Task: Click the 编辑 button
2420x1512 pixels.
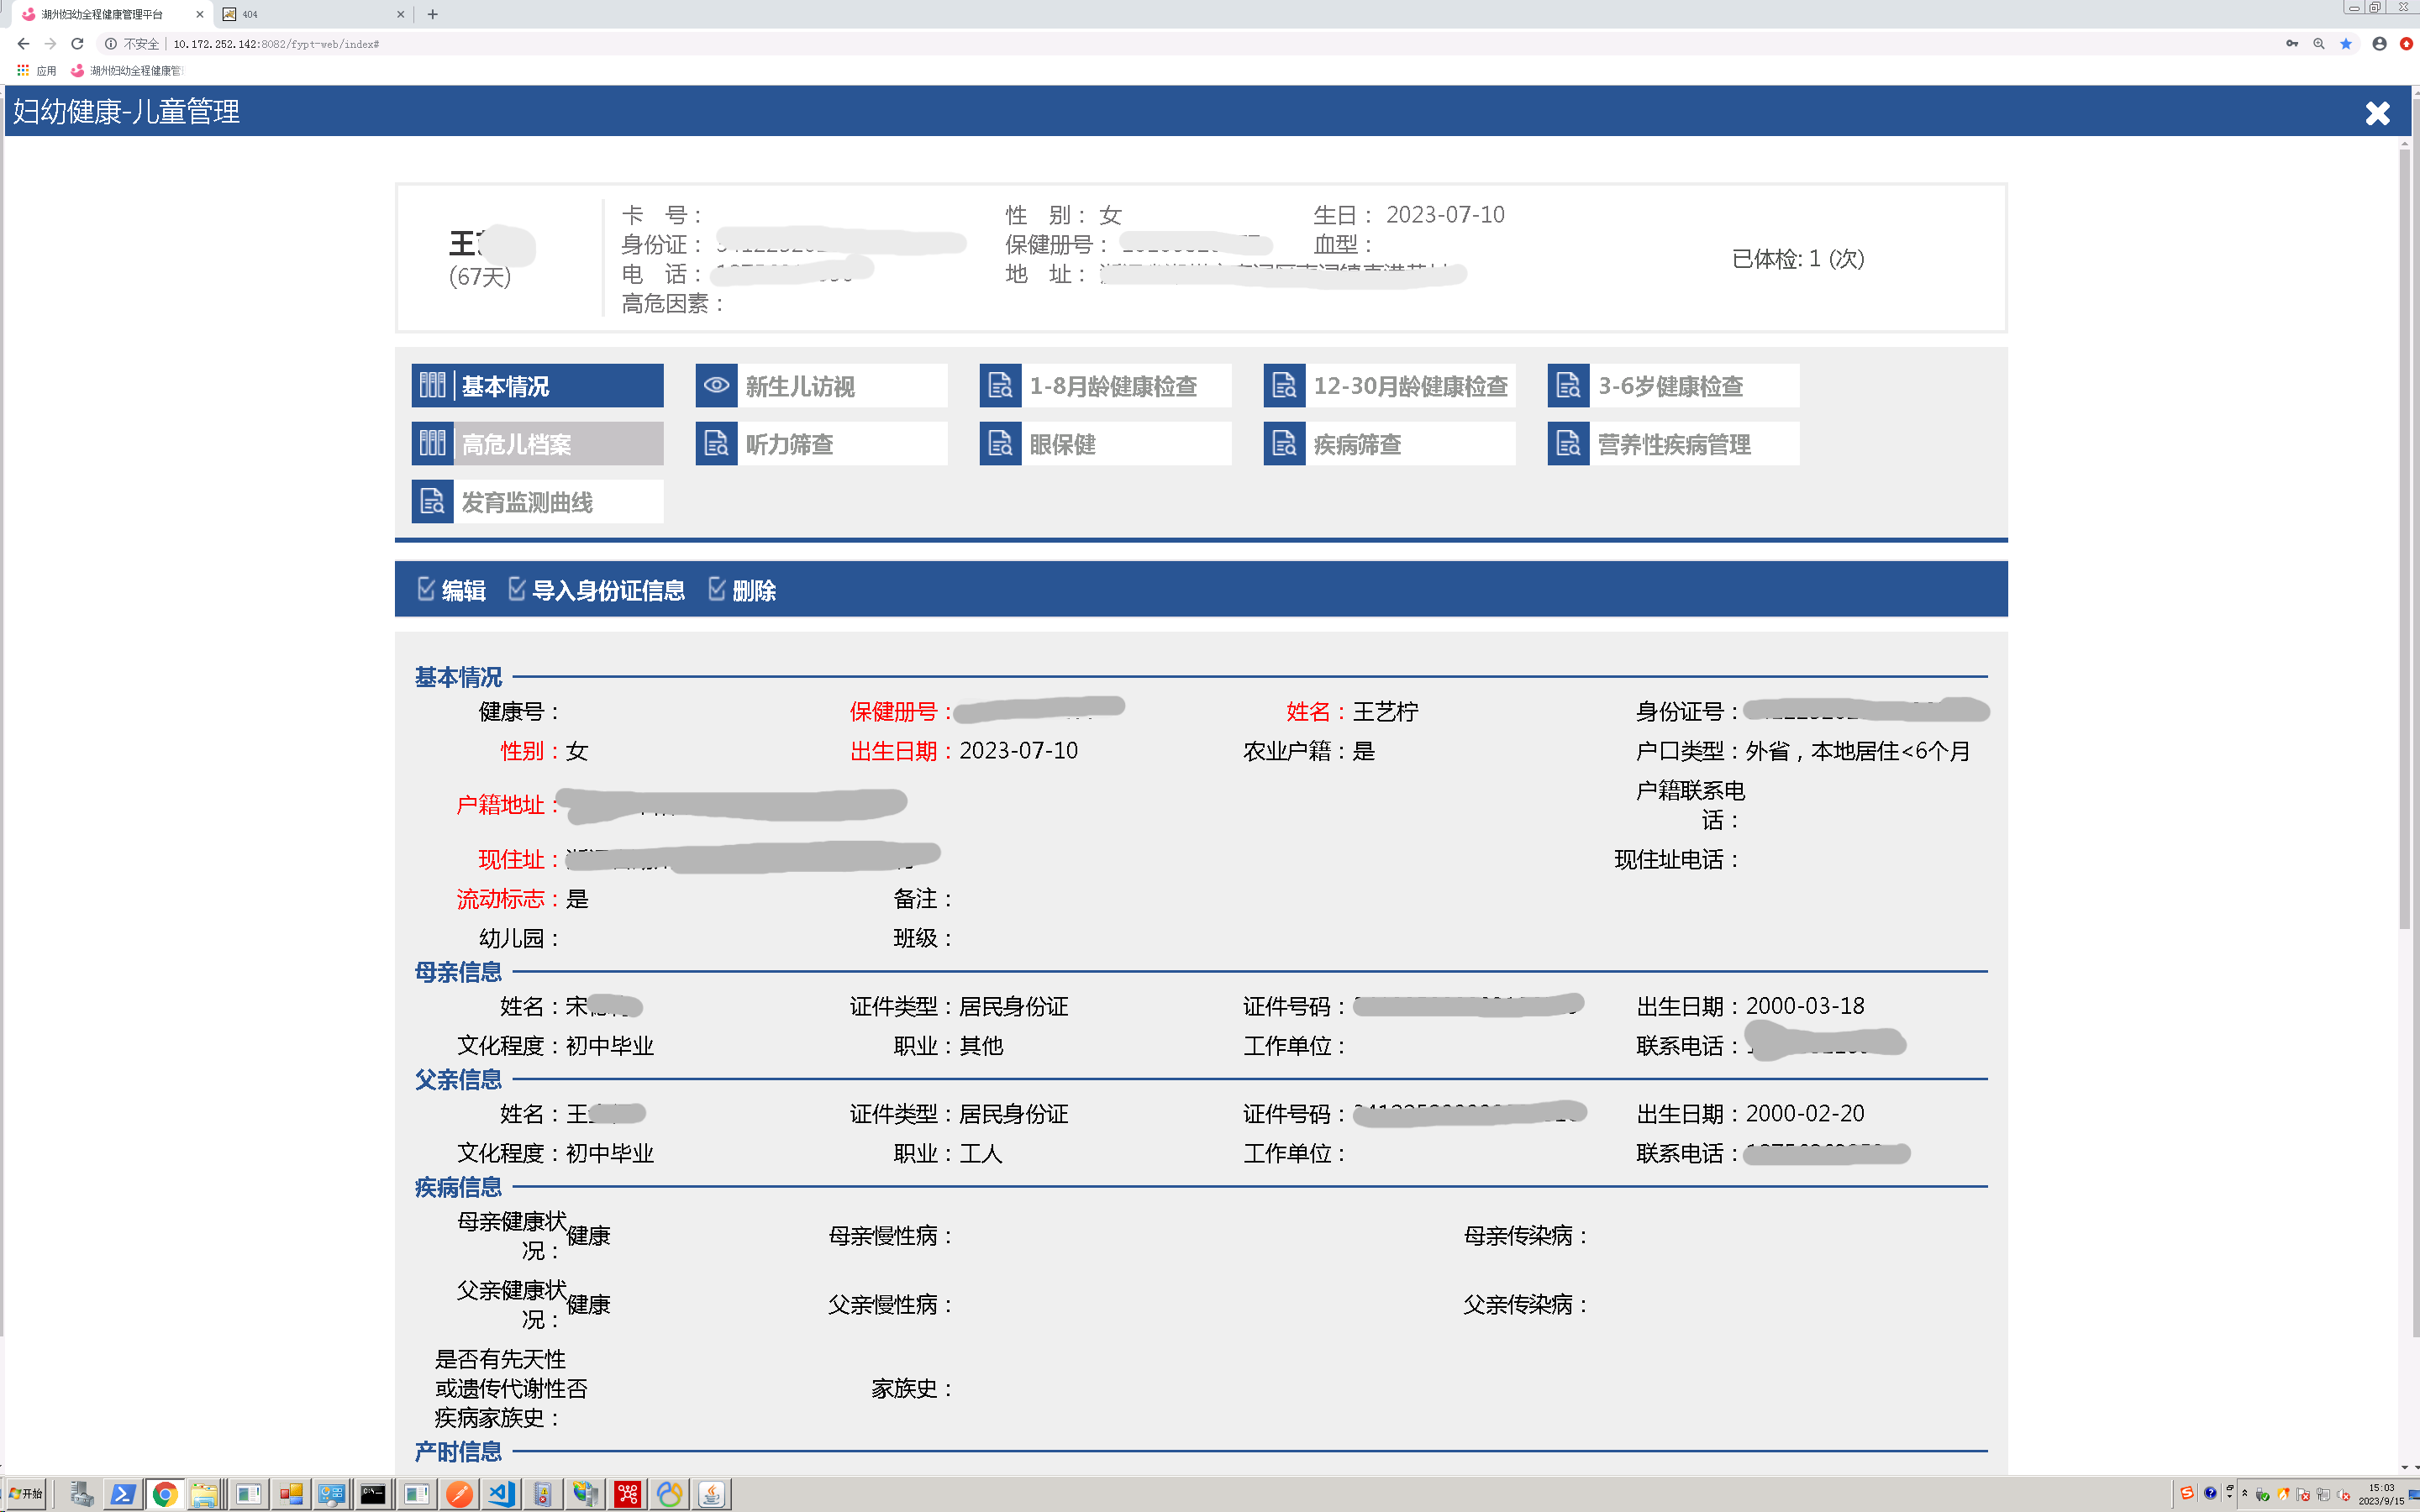Action: (451, 590)
